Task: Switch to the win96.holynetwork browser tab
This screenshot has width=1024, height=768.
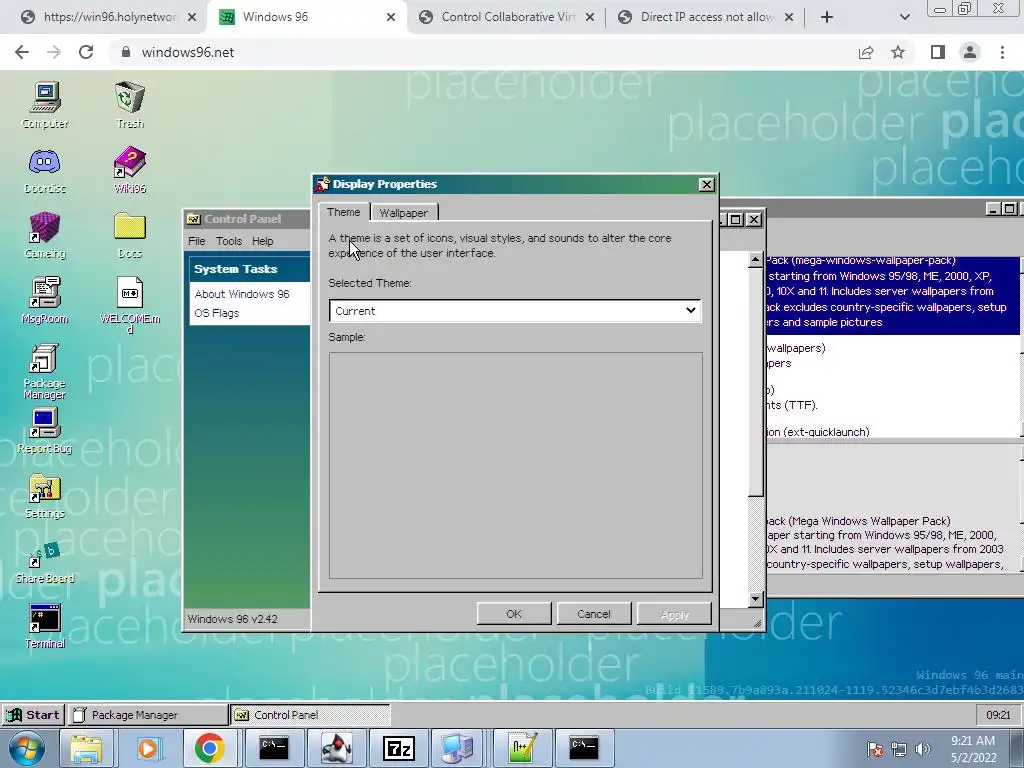Action: (110, 17)
